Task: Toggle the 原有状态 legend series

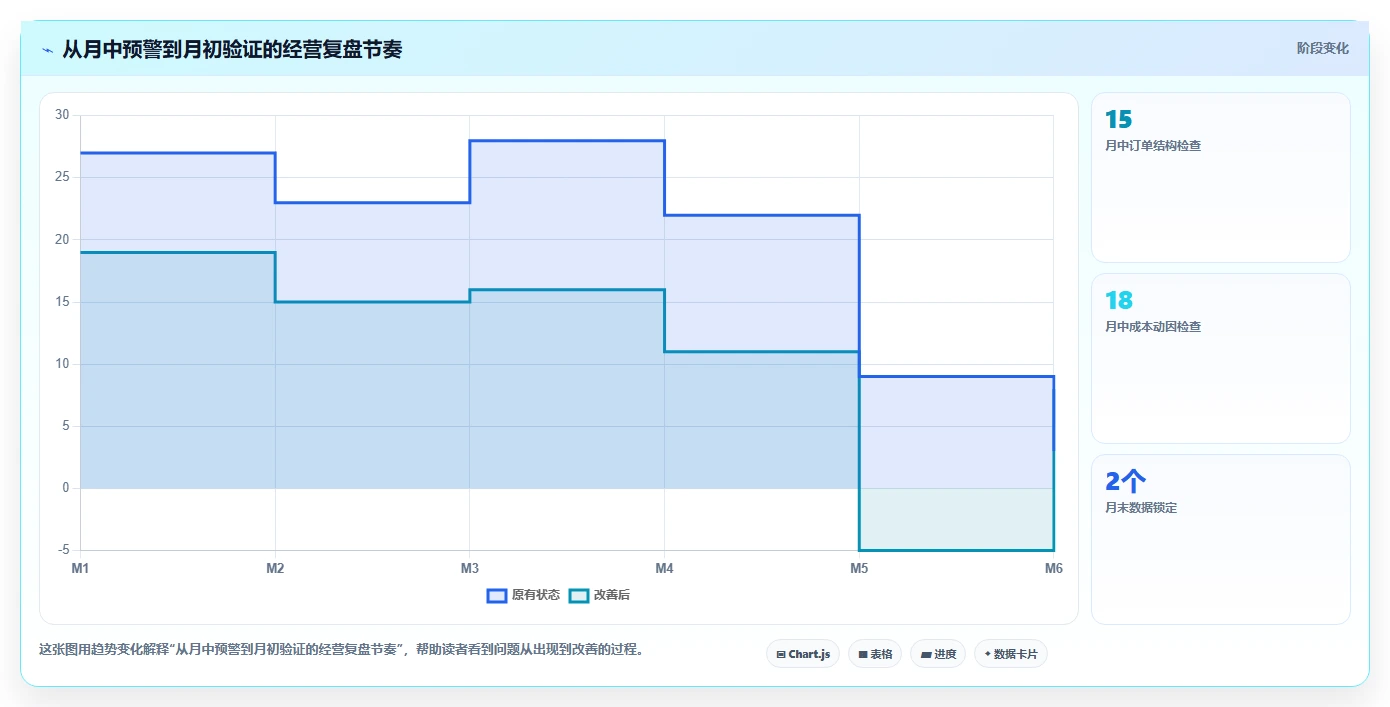Action: pyautogui.click(x=523, y=595)
